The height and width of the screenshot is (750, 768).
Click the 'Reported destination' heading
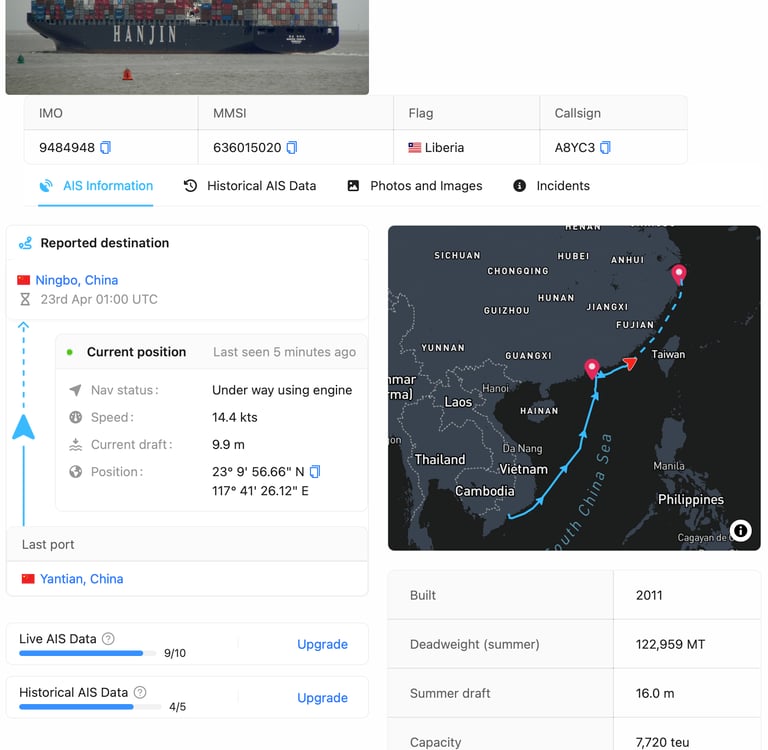point(105,243)
